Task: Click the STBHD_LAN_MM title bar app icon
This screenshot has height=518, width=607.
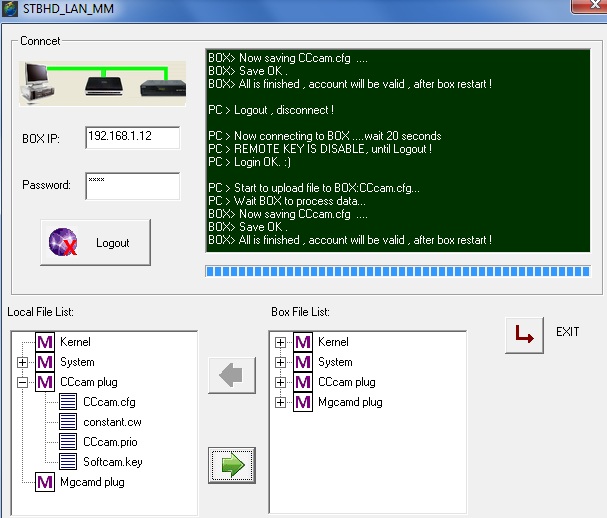Action: (10, 9)
